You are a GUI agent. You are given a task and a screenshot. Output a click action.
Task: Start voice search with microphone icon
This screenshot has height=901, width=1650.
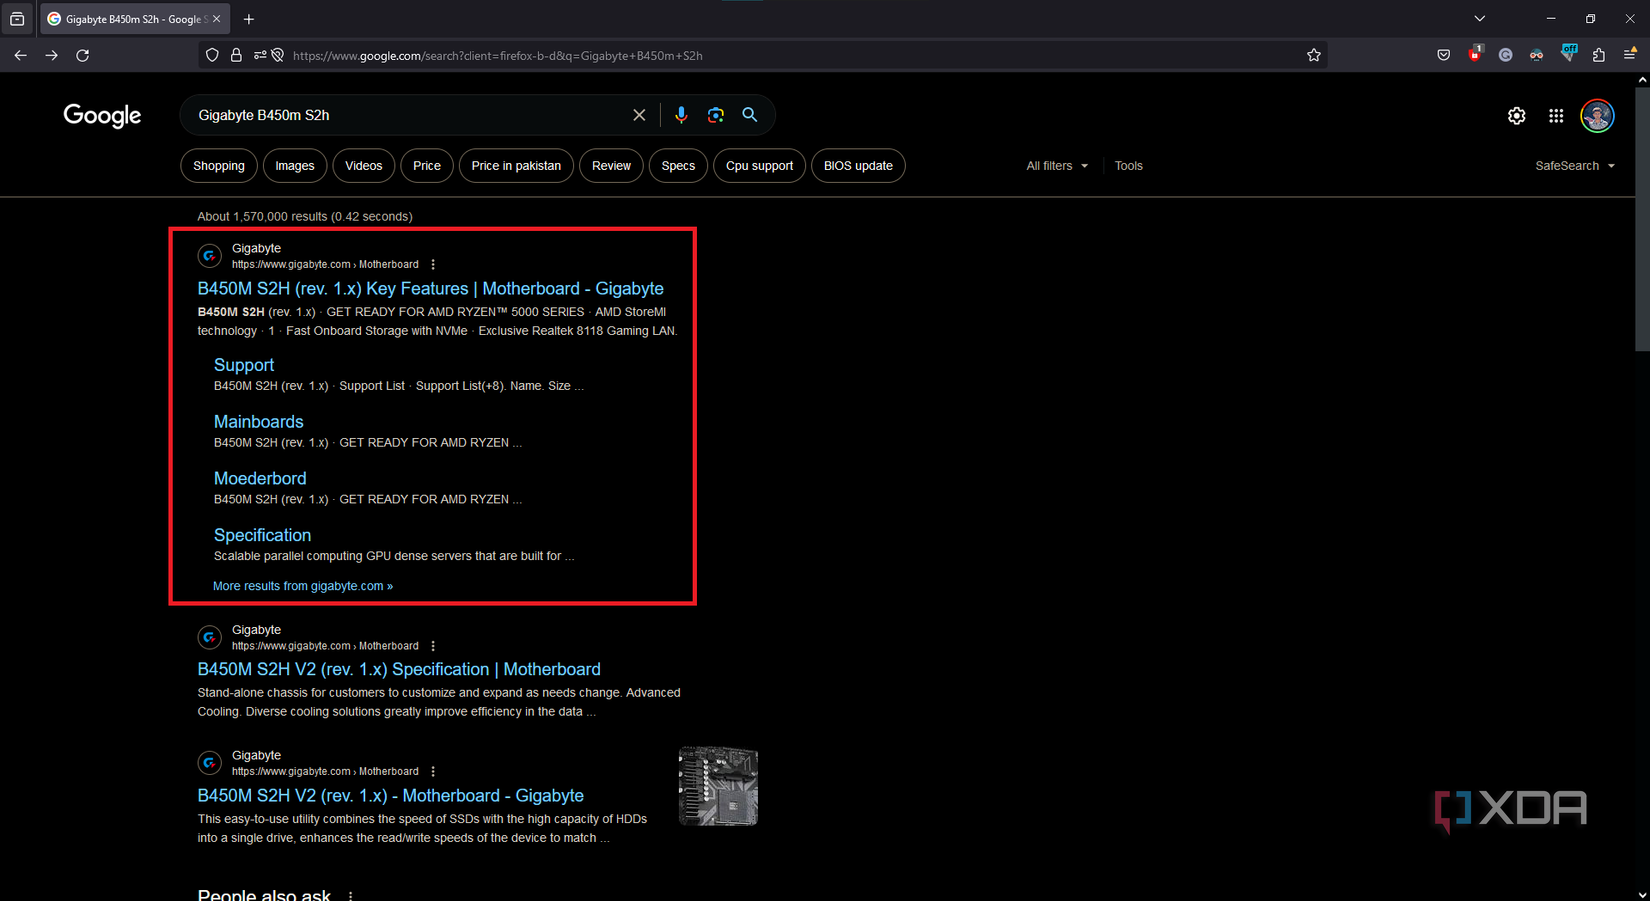tap(681, 115)
